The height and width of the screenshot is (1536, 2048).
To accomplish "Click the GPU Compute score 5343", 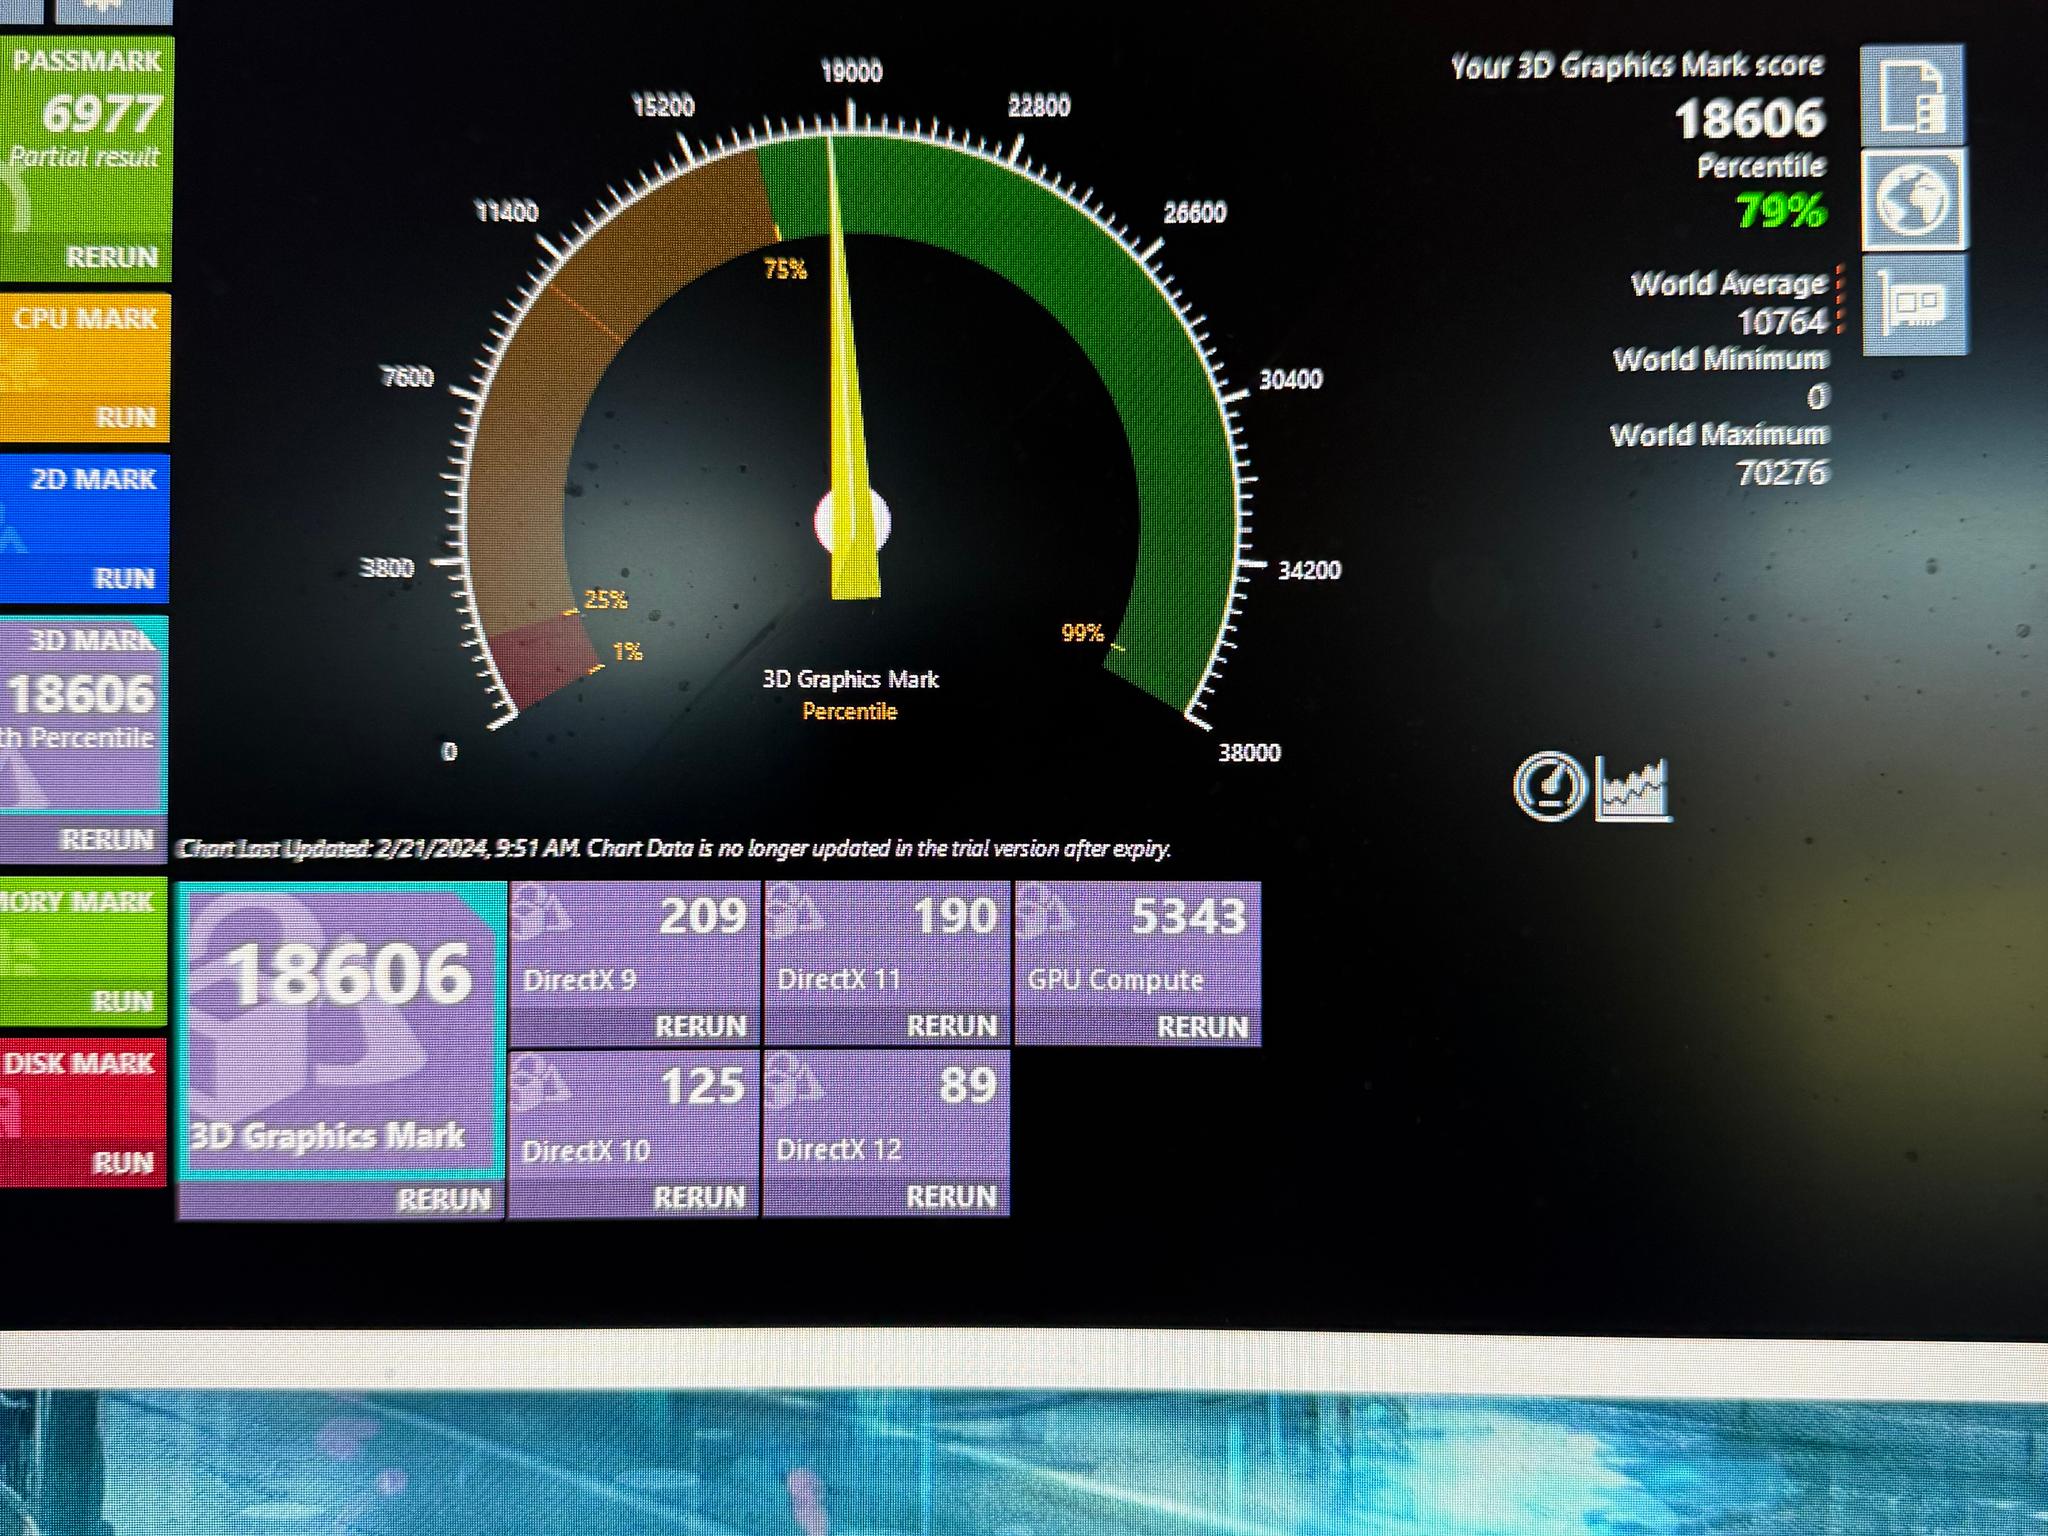I will [1188, 916].
